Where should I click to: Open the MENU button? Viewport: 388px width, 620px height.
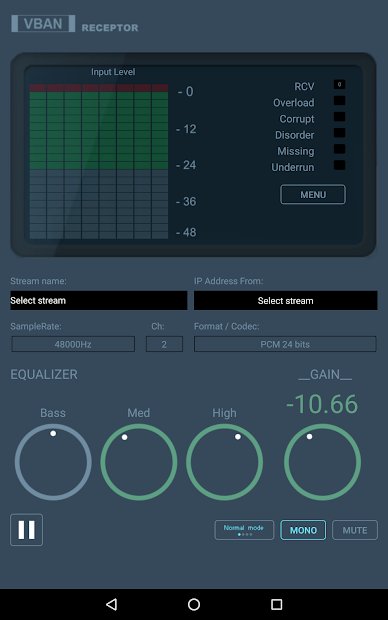(313, 195)
